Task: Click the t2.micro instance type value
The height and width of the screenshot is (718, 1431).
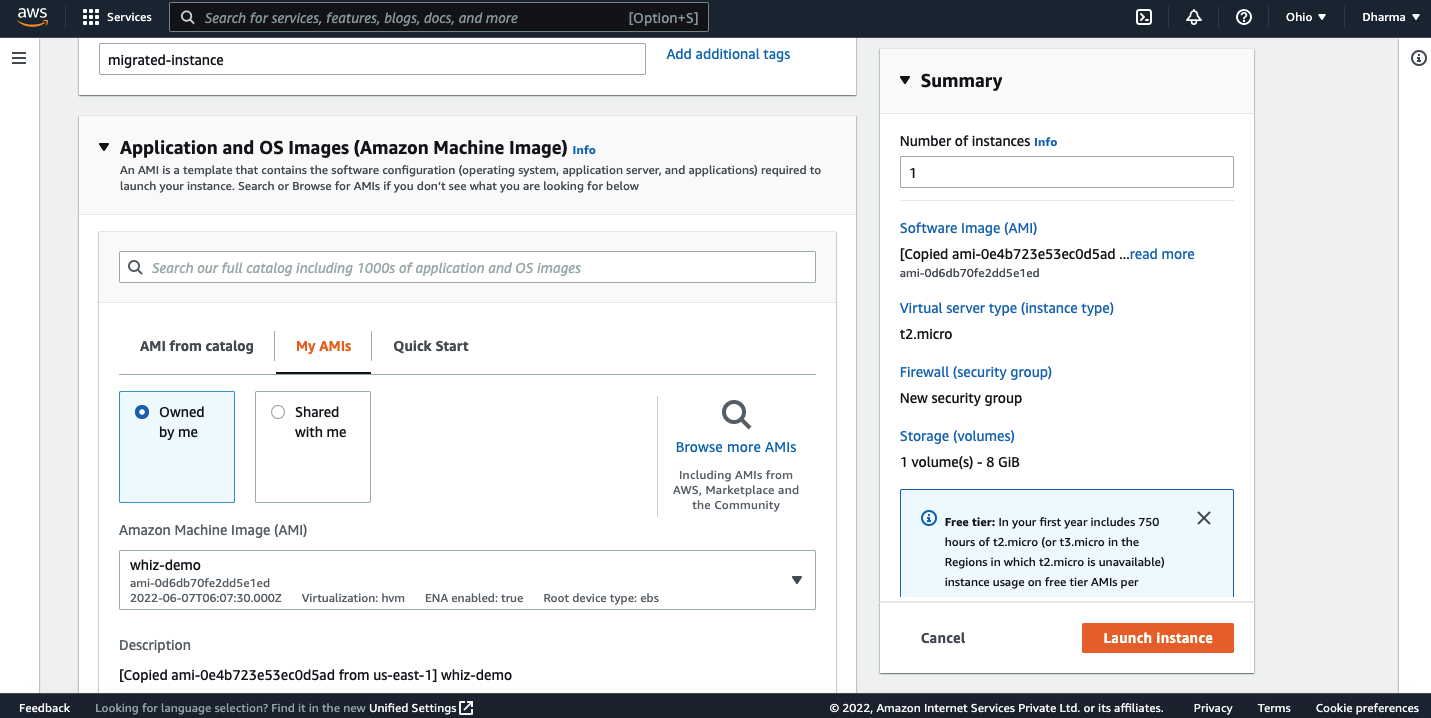Action: pyautogui.click(x=926, y=334)
